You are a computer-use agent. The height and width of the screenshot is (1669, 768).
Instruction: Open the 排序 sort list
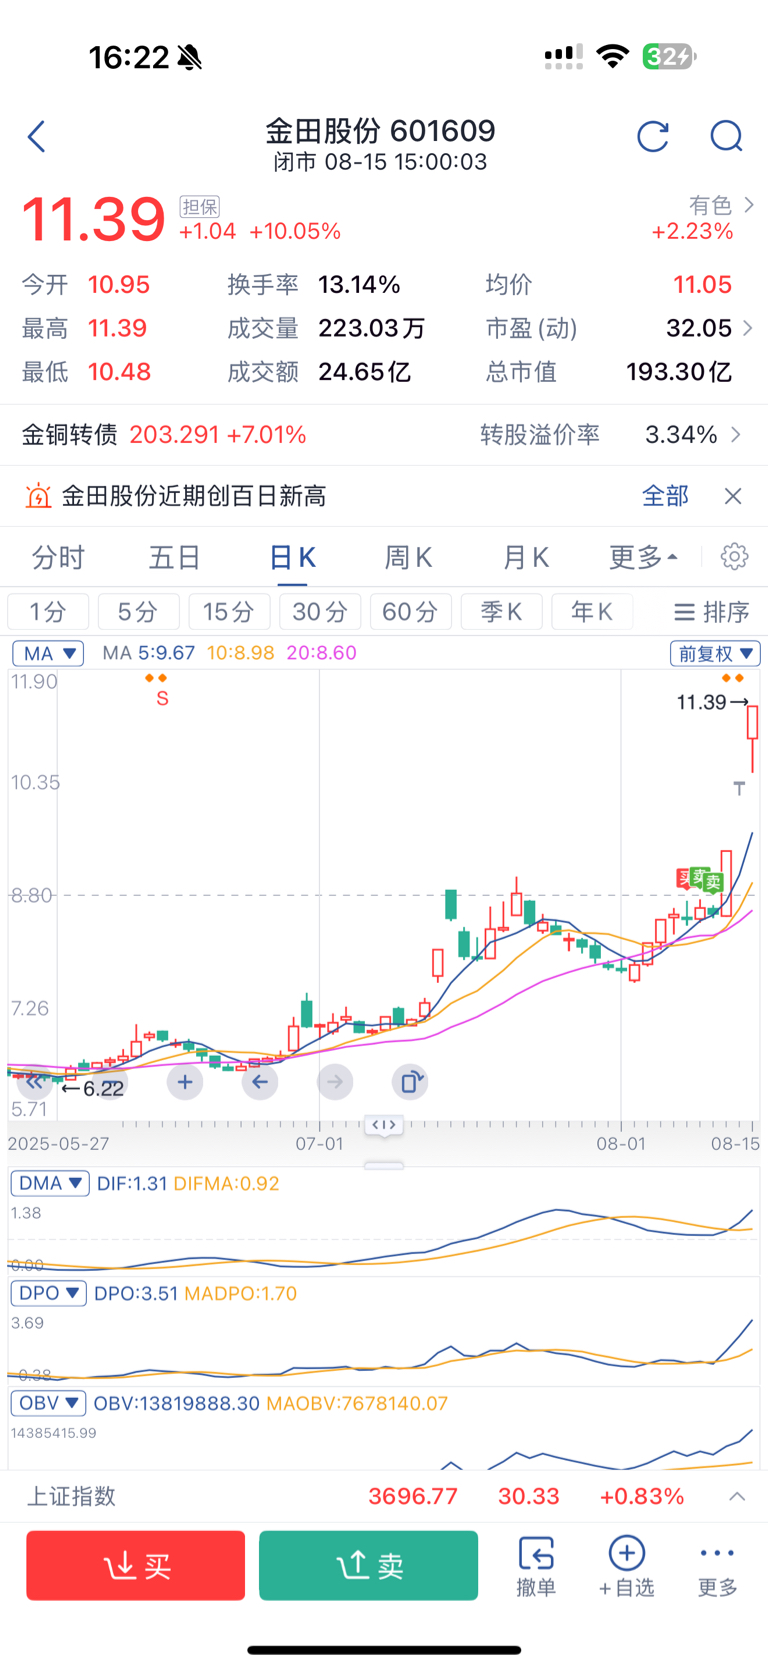point(711,611)
